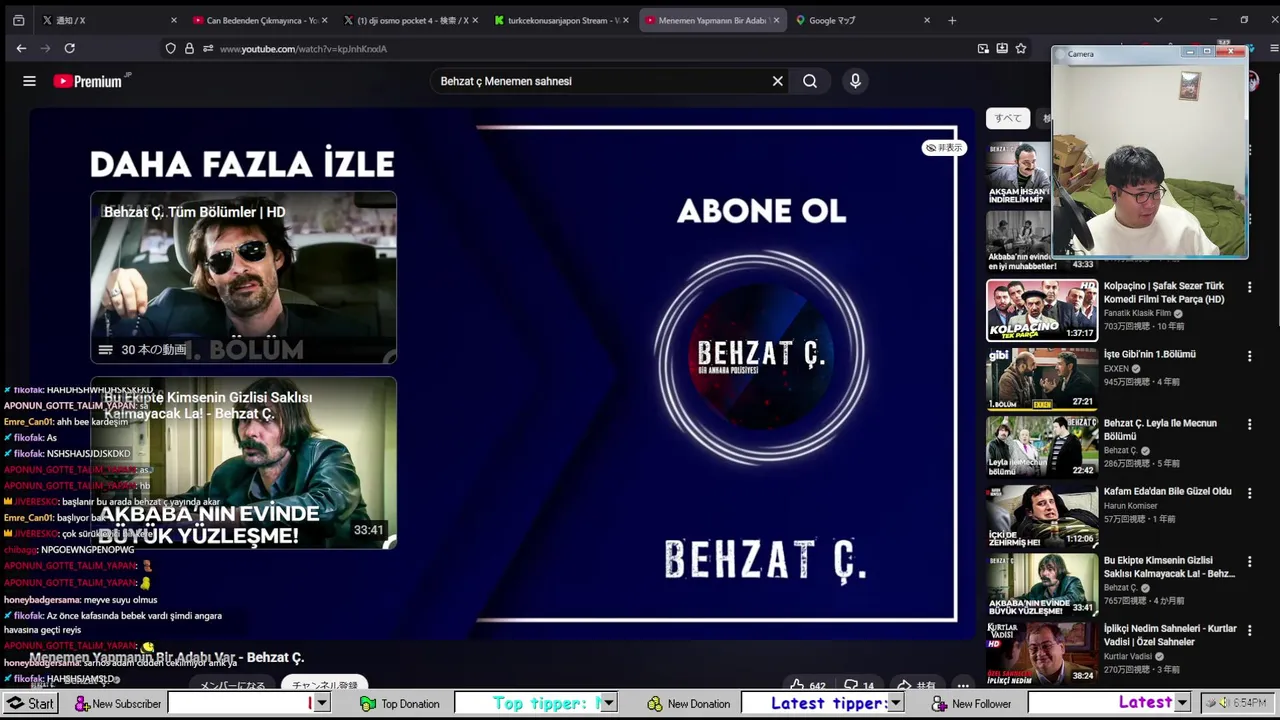This screenshot has width=1280, height=720.
Task: Open the firefox view button left of the tabs
Action: tap(18, 20)
